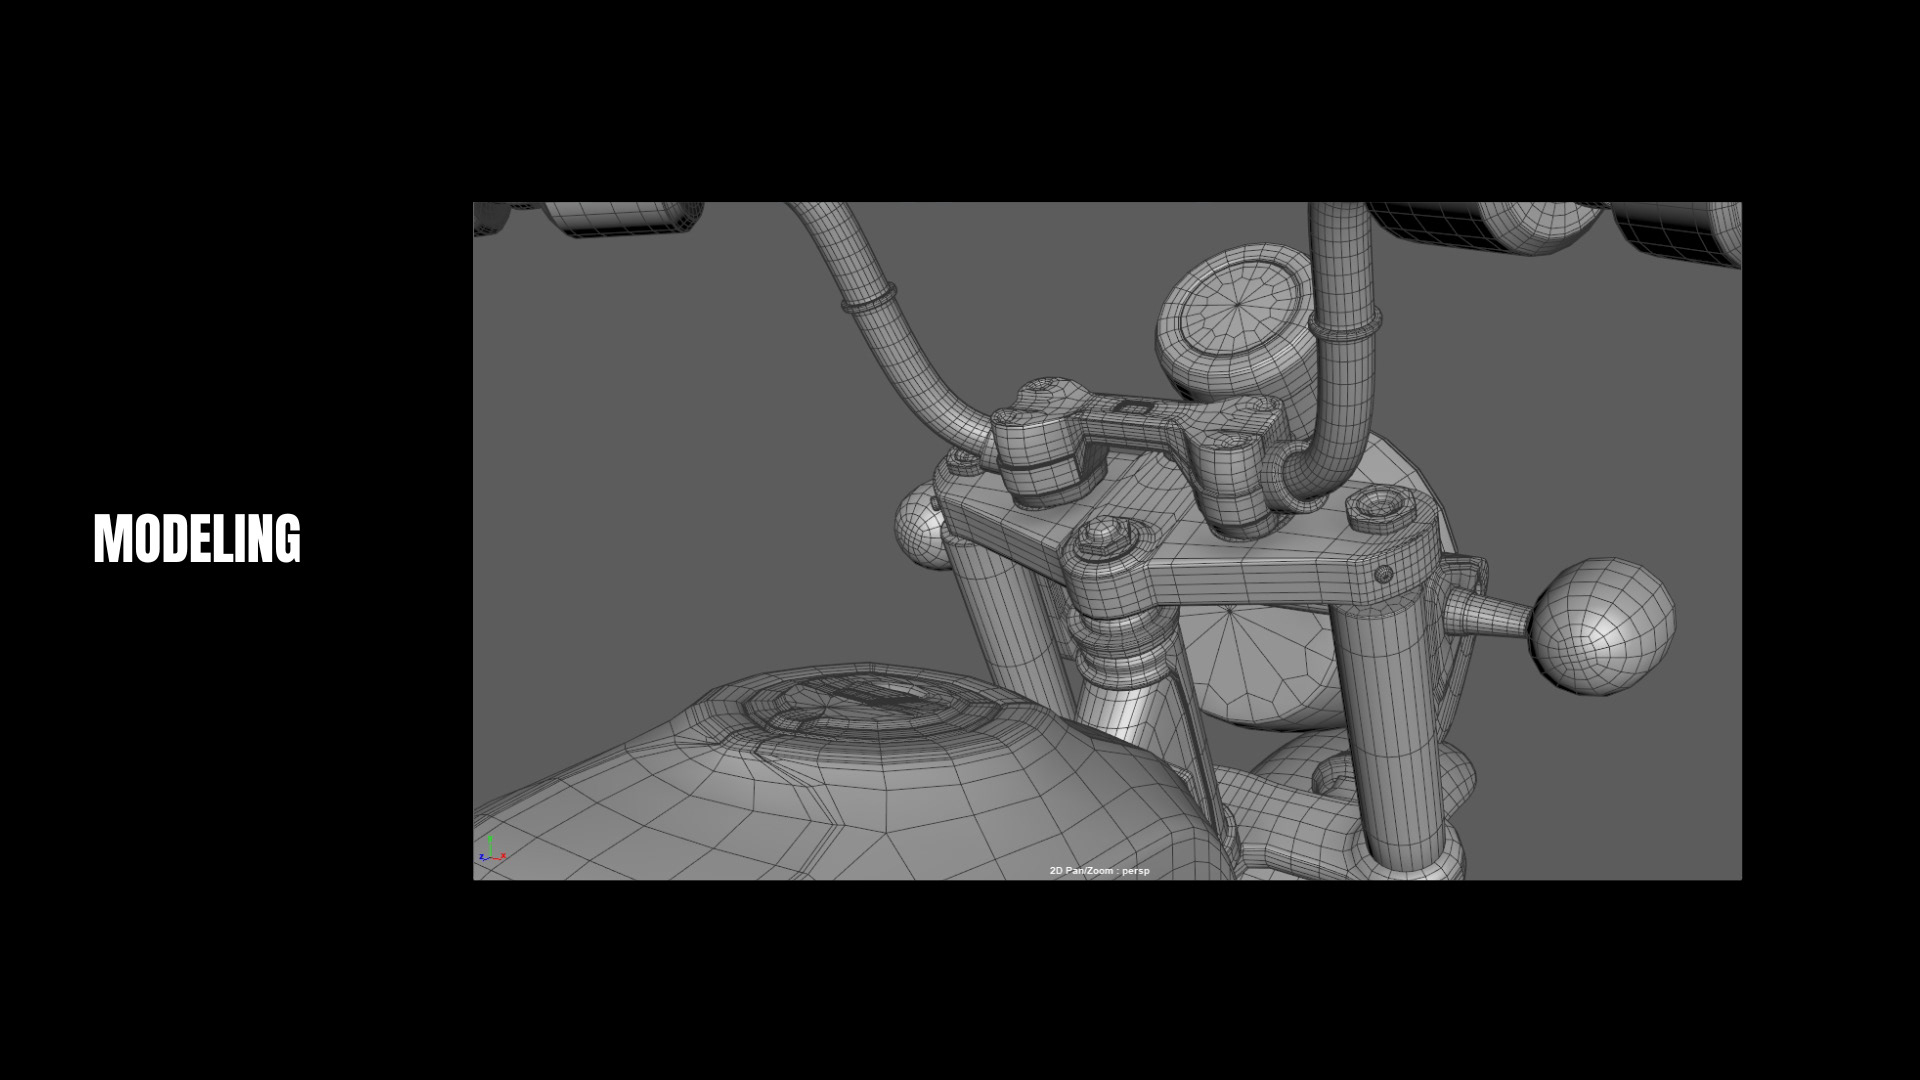Click the headlight back dome mesh
This screenshot has width=1920, height=1080.
(x=1265, y=665)
